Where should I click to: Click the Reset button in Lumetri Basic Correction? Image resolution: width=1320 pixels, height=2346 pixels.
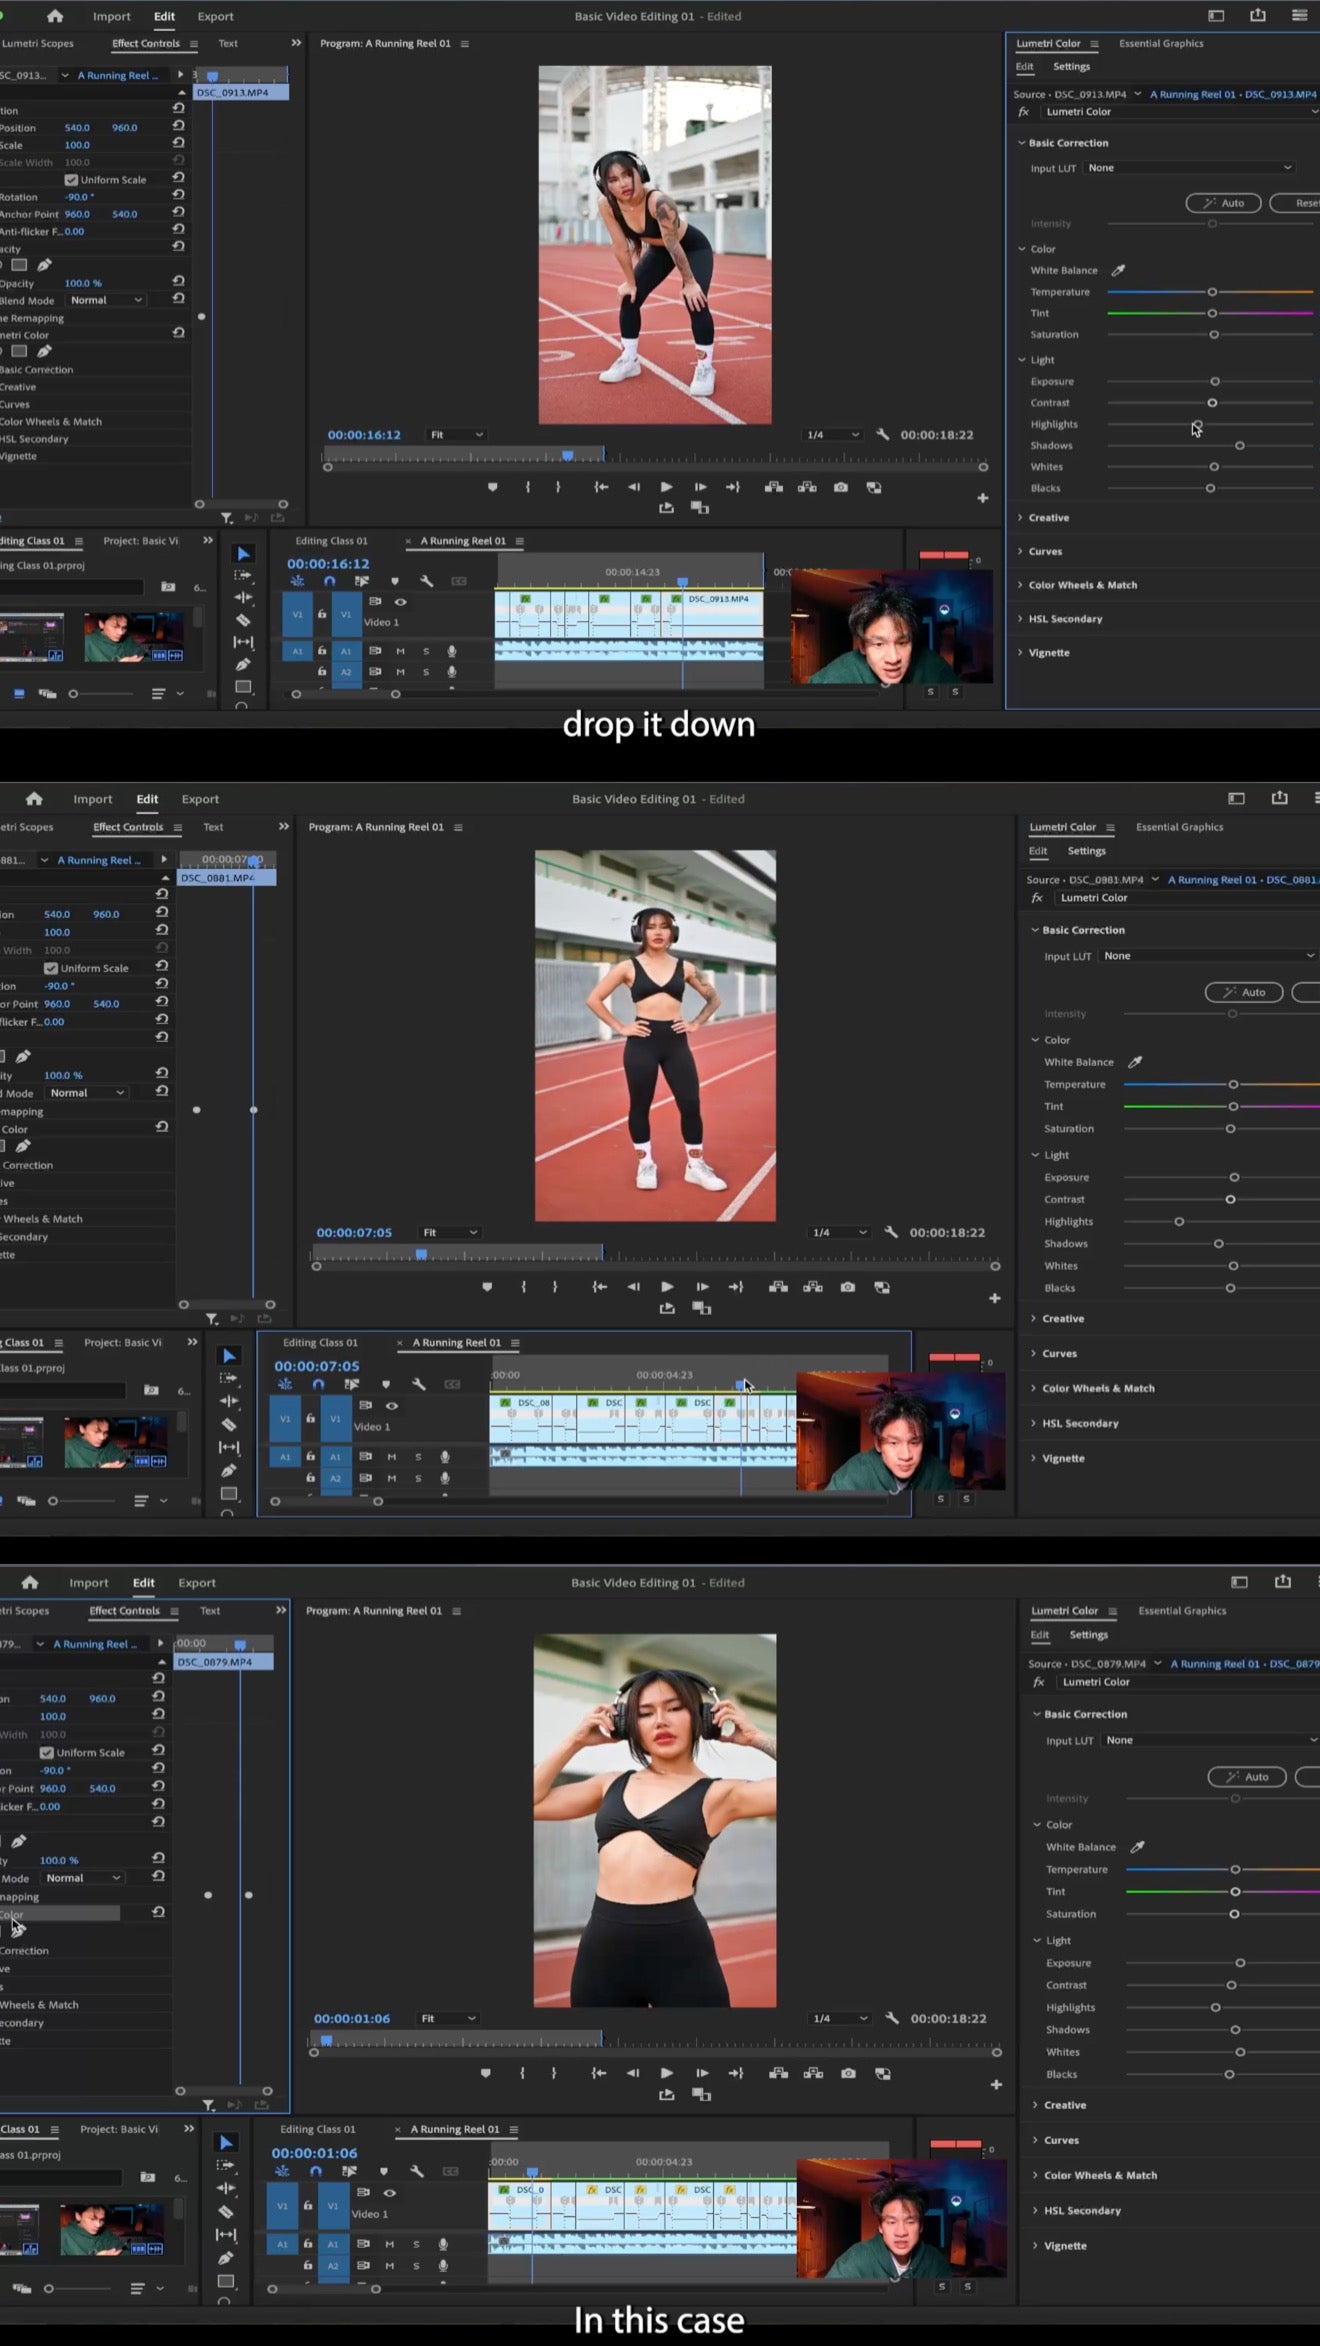1299,203
